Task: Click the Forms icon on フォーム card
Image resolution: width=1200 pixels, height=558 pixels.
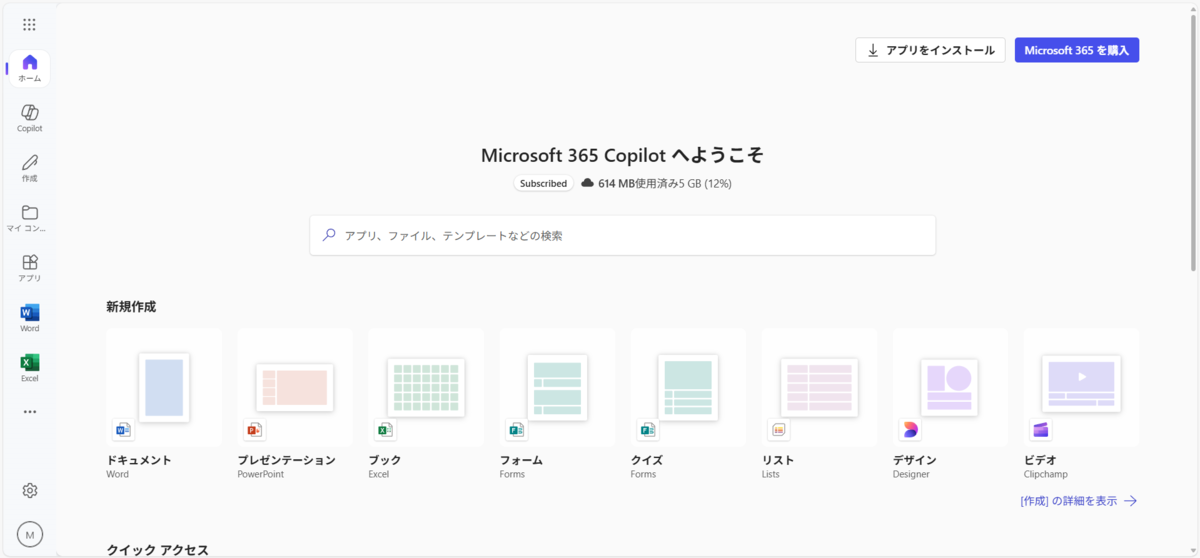Action: tap(516, 430)
